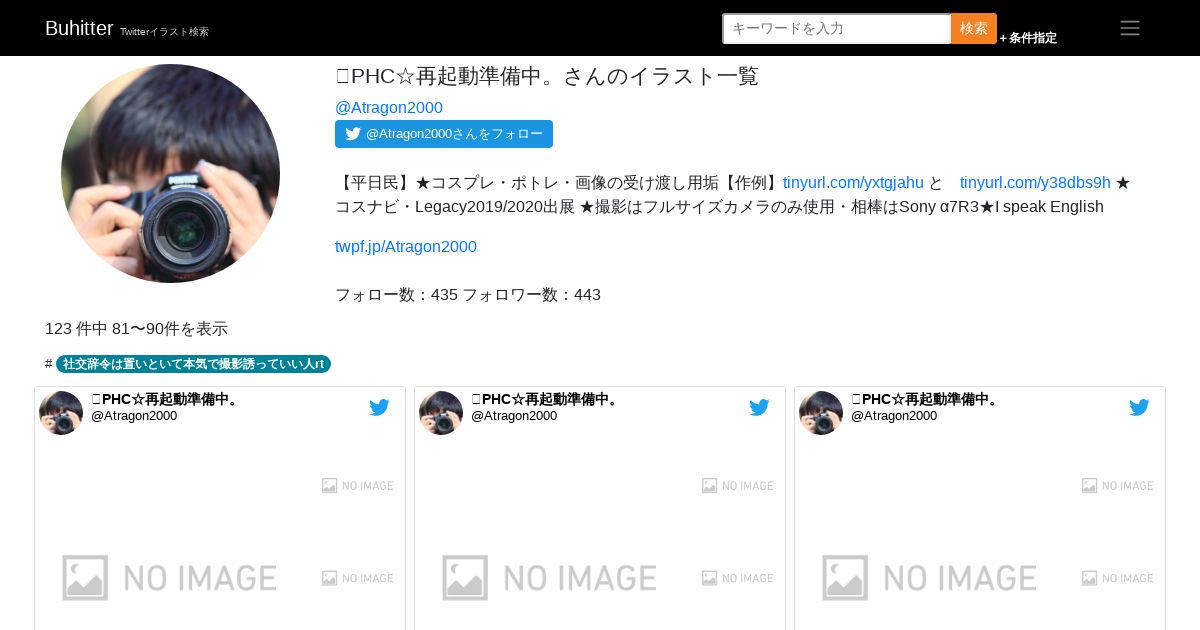
Task: Click the small avatar on the third card
Action: click(x=821, y=413)
